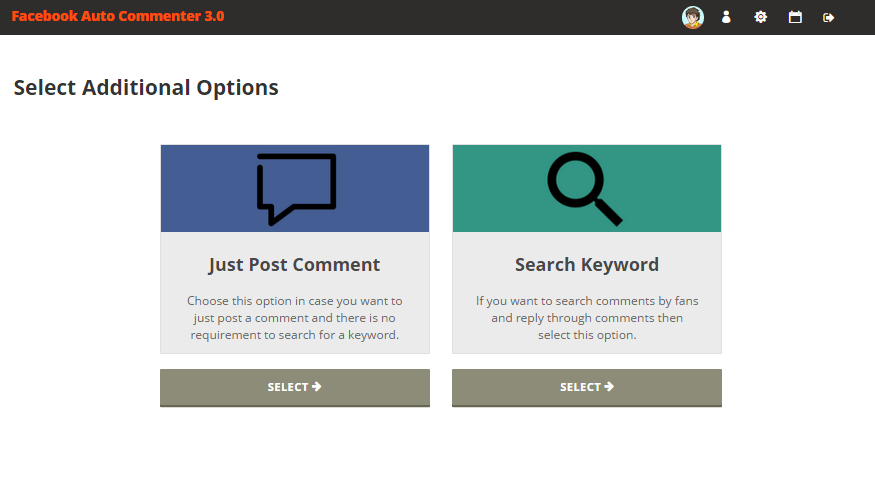This screenshot has height=477, width=875.
Task: Click the dark top navigation bar
Action: pos(450,17)
